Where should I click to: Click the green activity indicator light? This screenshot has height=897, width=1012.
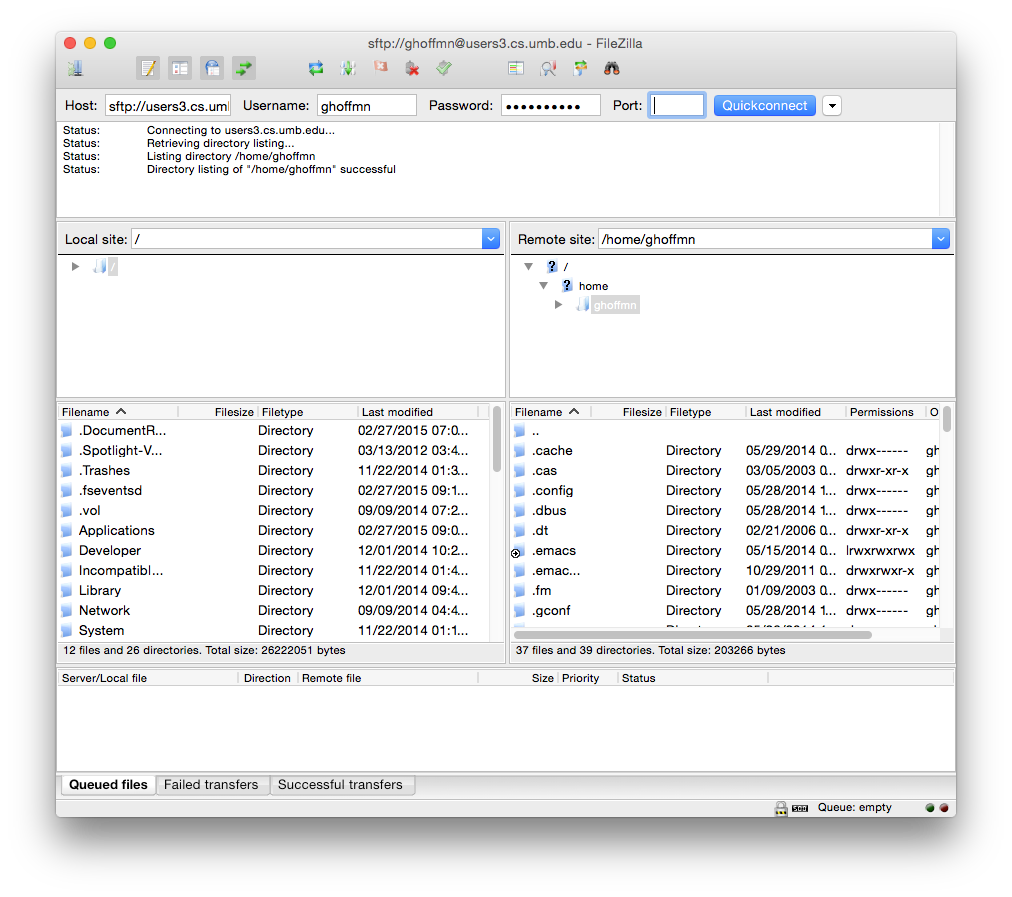pos(930,808)
